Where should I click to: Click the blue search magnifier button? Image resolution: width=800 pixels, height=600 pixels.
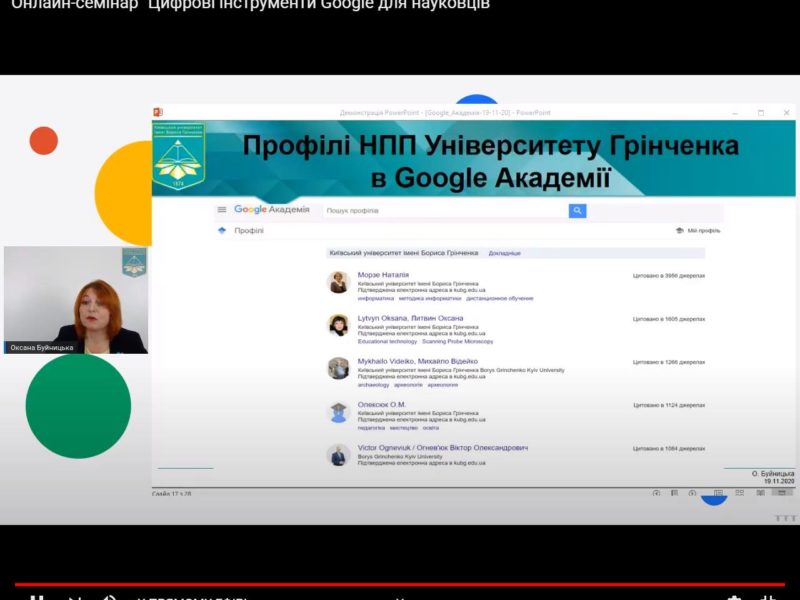[577, 211]
